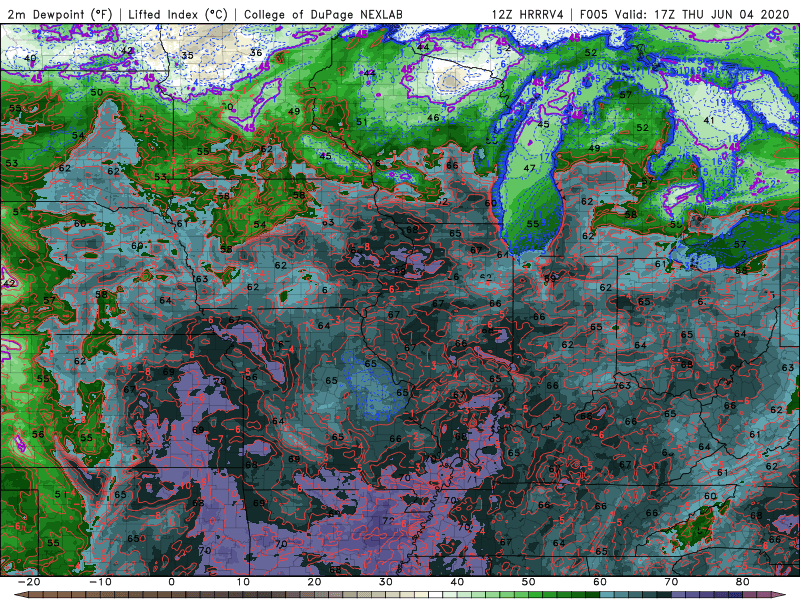Click the 'Lifted Index (°C)' header label

click(x=178, y=14)
